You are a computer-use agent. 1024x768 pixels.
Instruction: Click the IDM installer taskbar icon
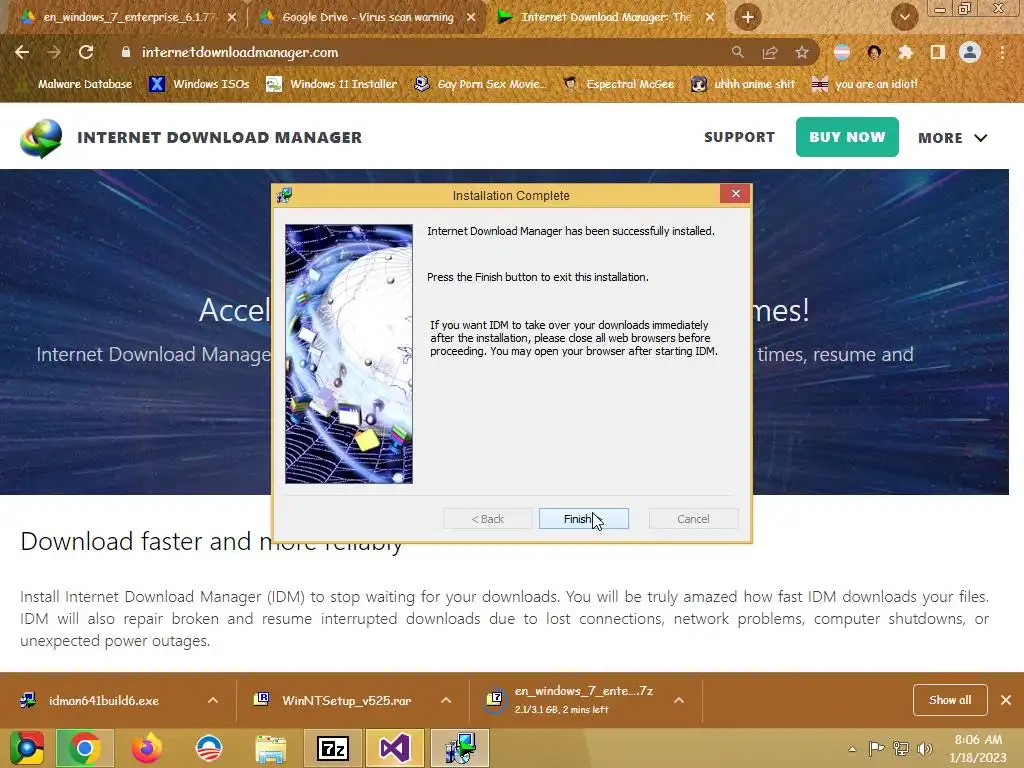[x=460, y=748]
